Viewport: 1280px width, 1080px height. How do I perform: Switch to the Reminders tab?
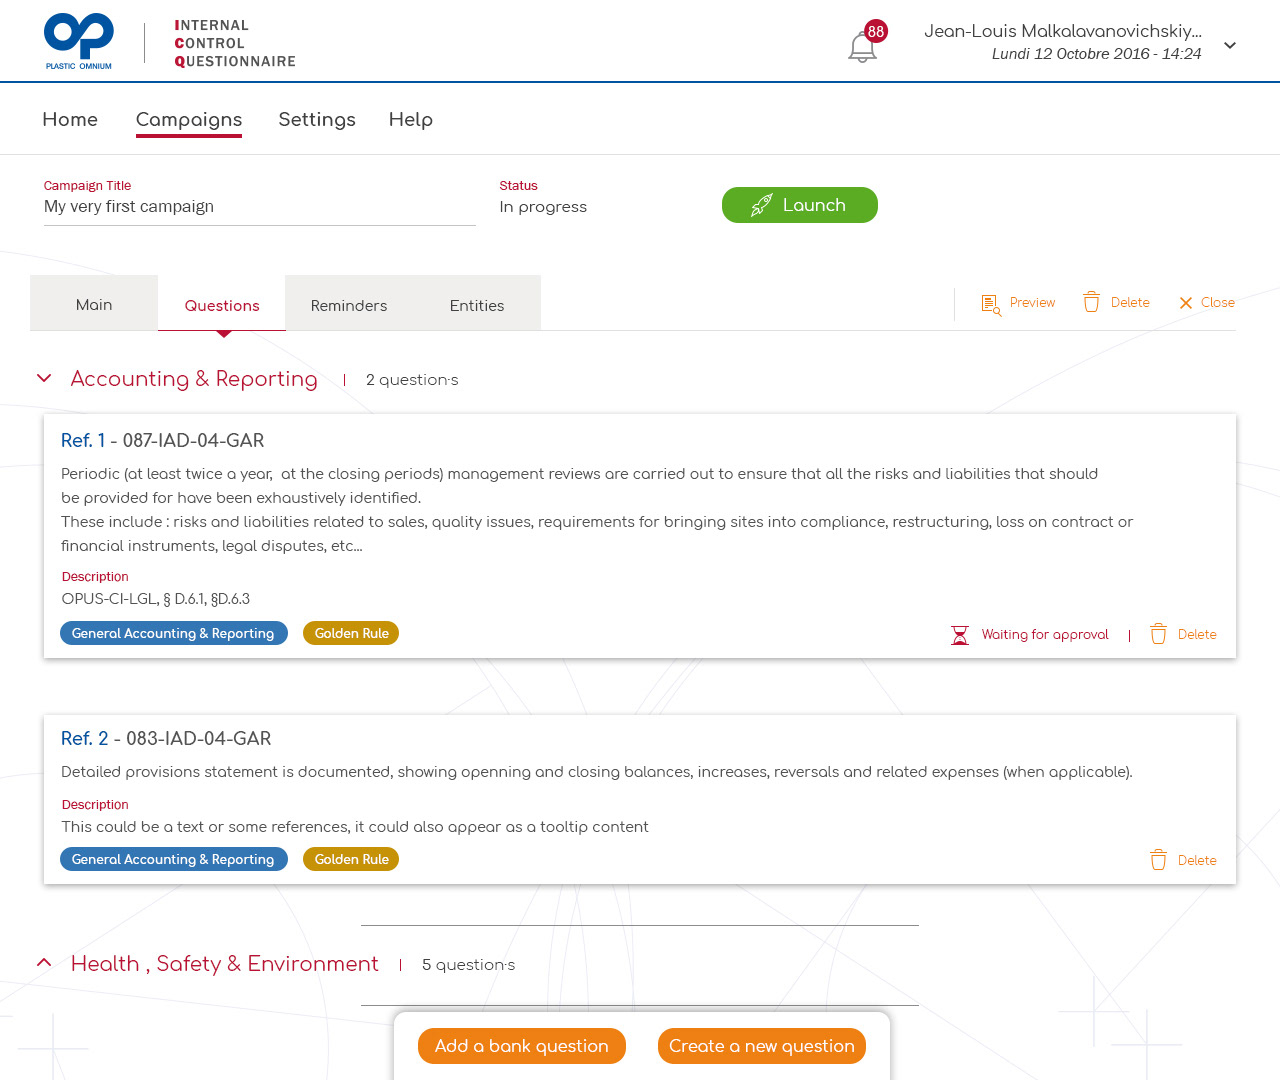348,305
